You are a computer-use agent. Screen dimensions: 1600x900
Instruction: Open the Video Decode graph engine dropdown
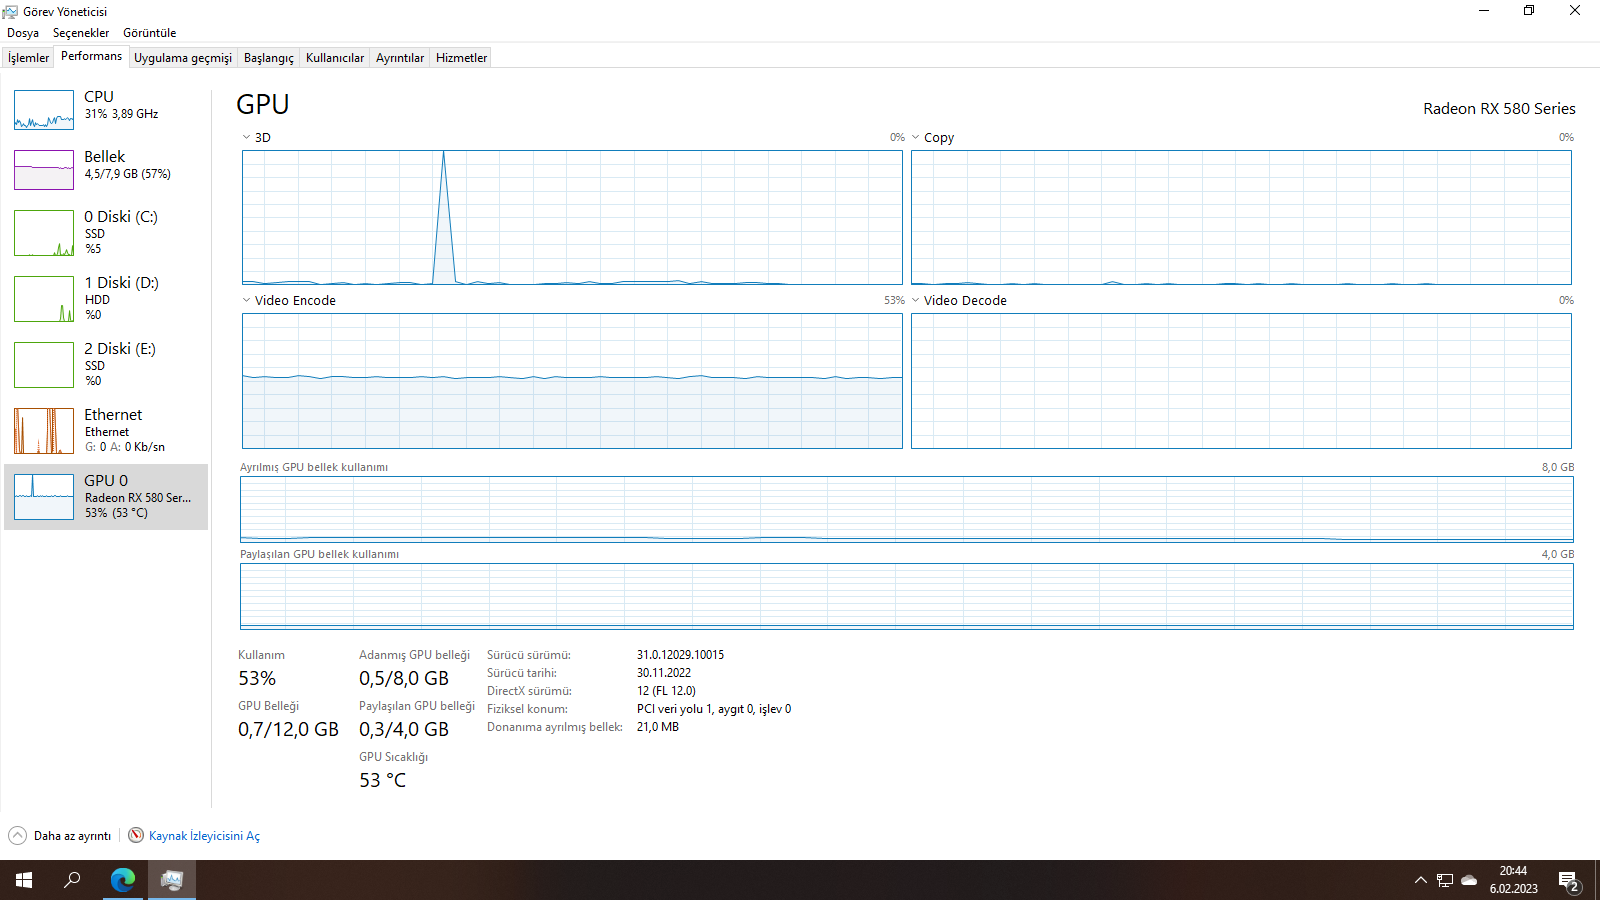915,301
